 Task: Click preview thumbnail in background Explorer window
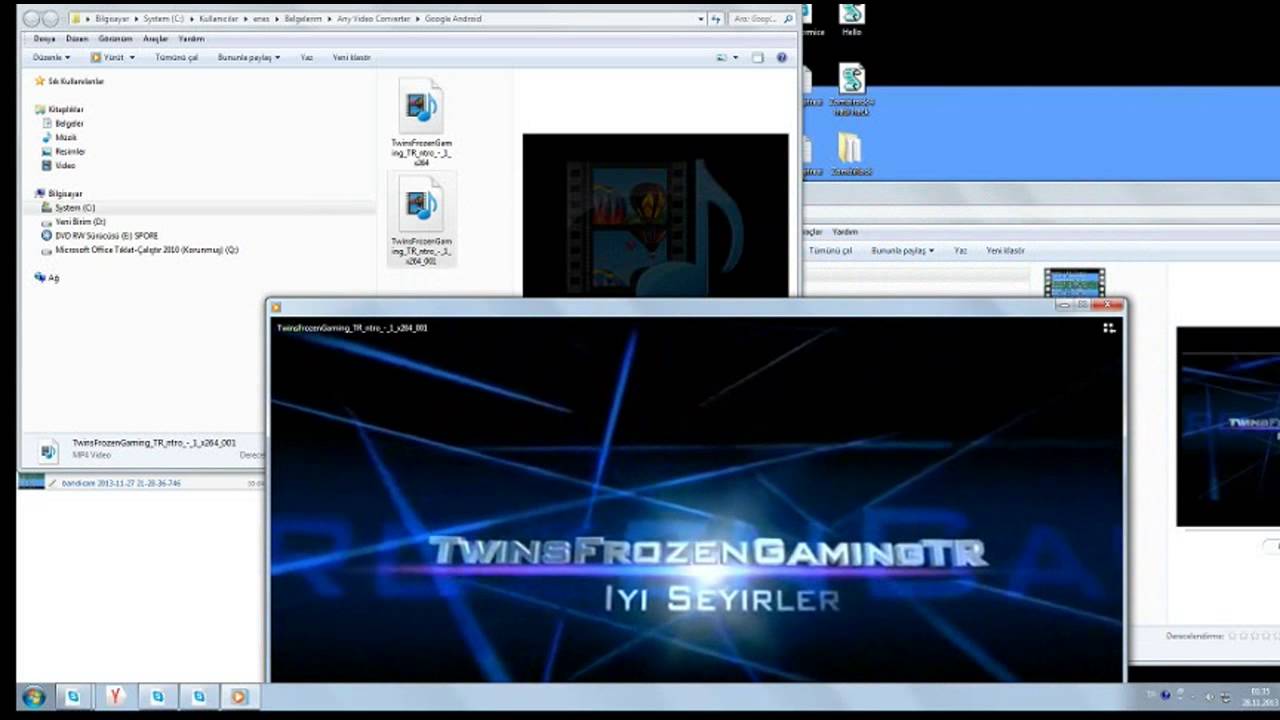click(1228, 426)
